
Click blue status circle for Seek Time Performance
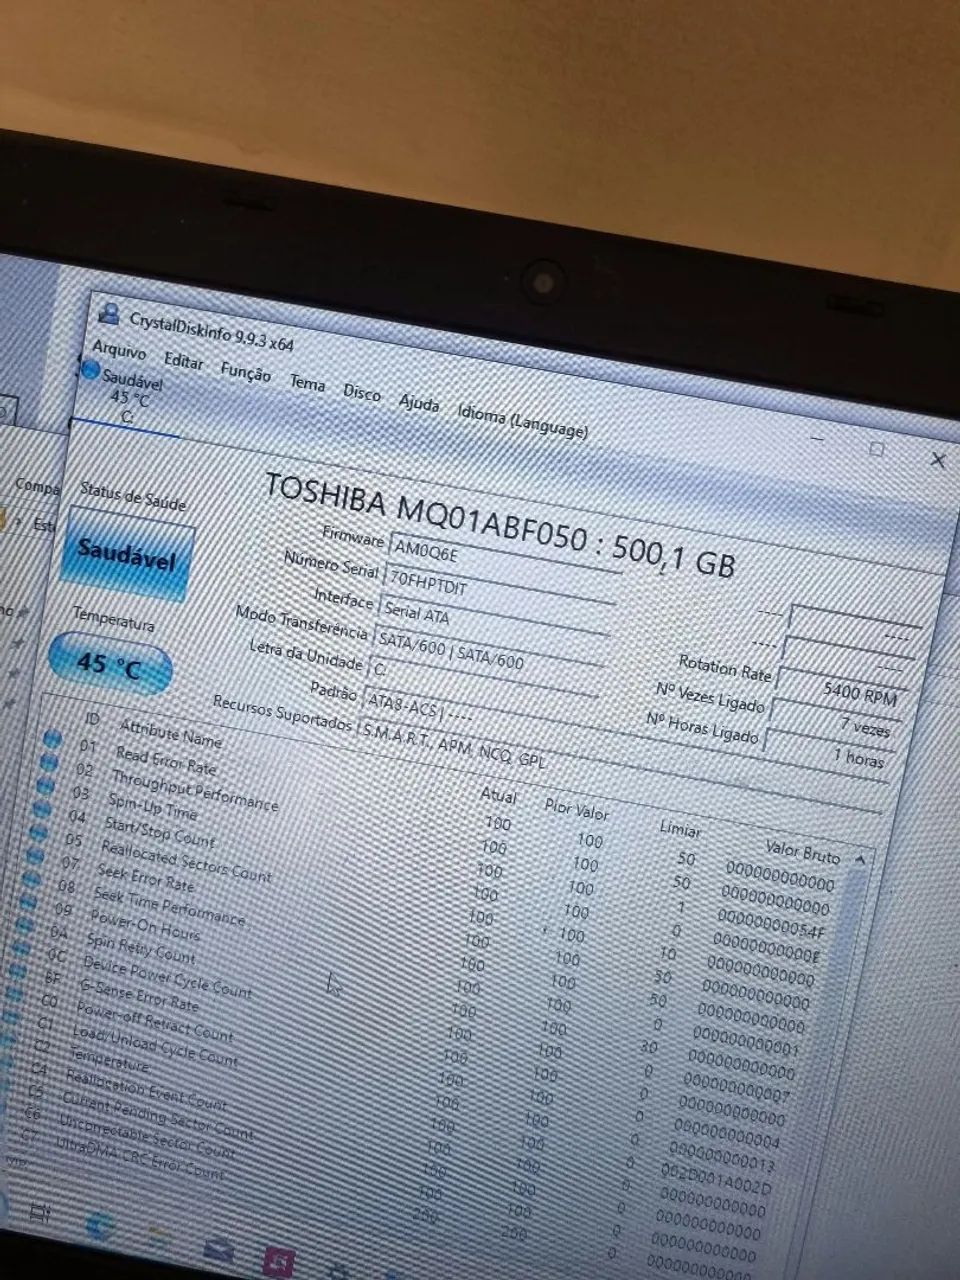(32, 878)
